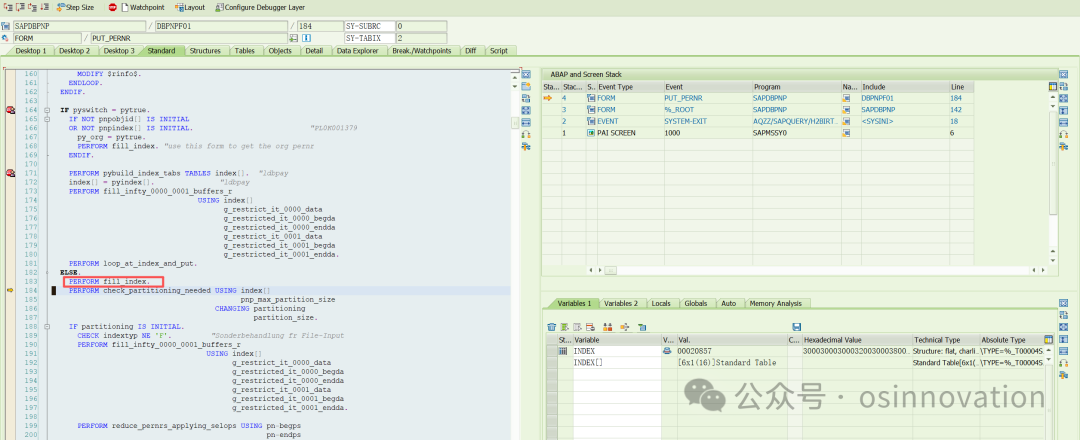The height and width of the screenshot is (440, 1080).
Task: Click the third step (return) icon
Action: click(x=32, y=7)
